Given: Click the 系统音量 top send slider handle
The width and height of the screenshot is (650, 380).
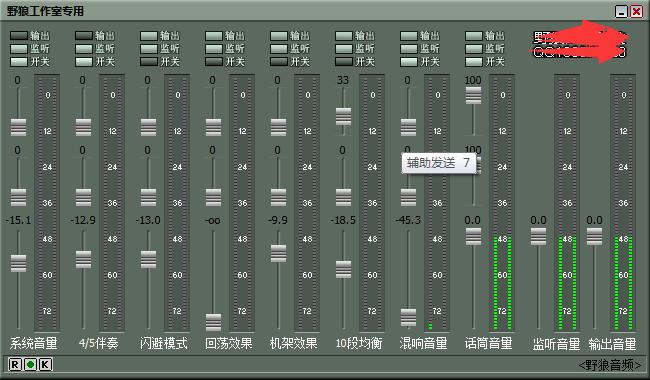Looking at the screenshot, I should 18,128.
